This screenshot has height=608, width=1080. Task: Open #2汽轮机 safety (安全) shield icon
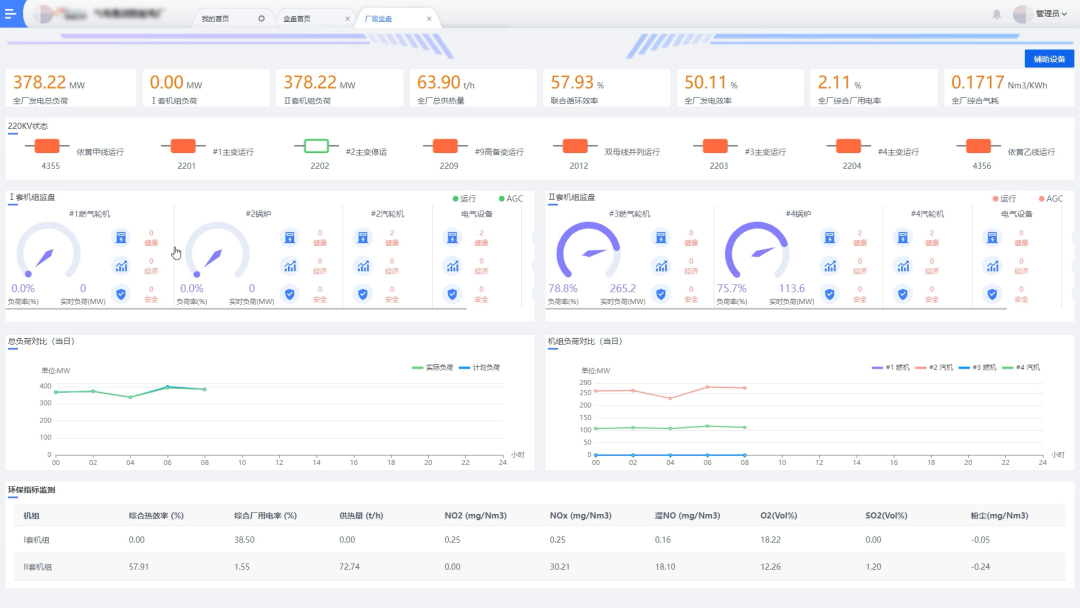(363, 294)
